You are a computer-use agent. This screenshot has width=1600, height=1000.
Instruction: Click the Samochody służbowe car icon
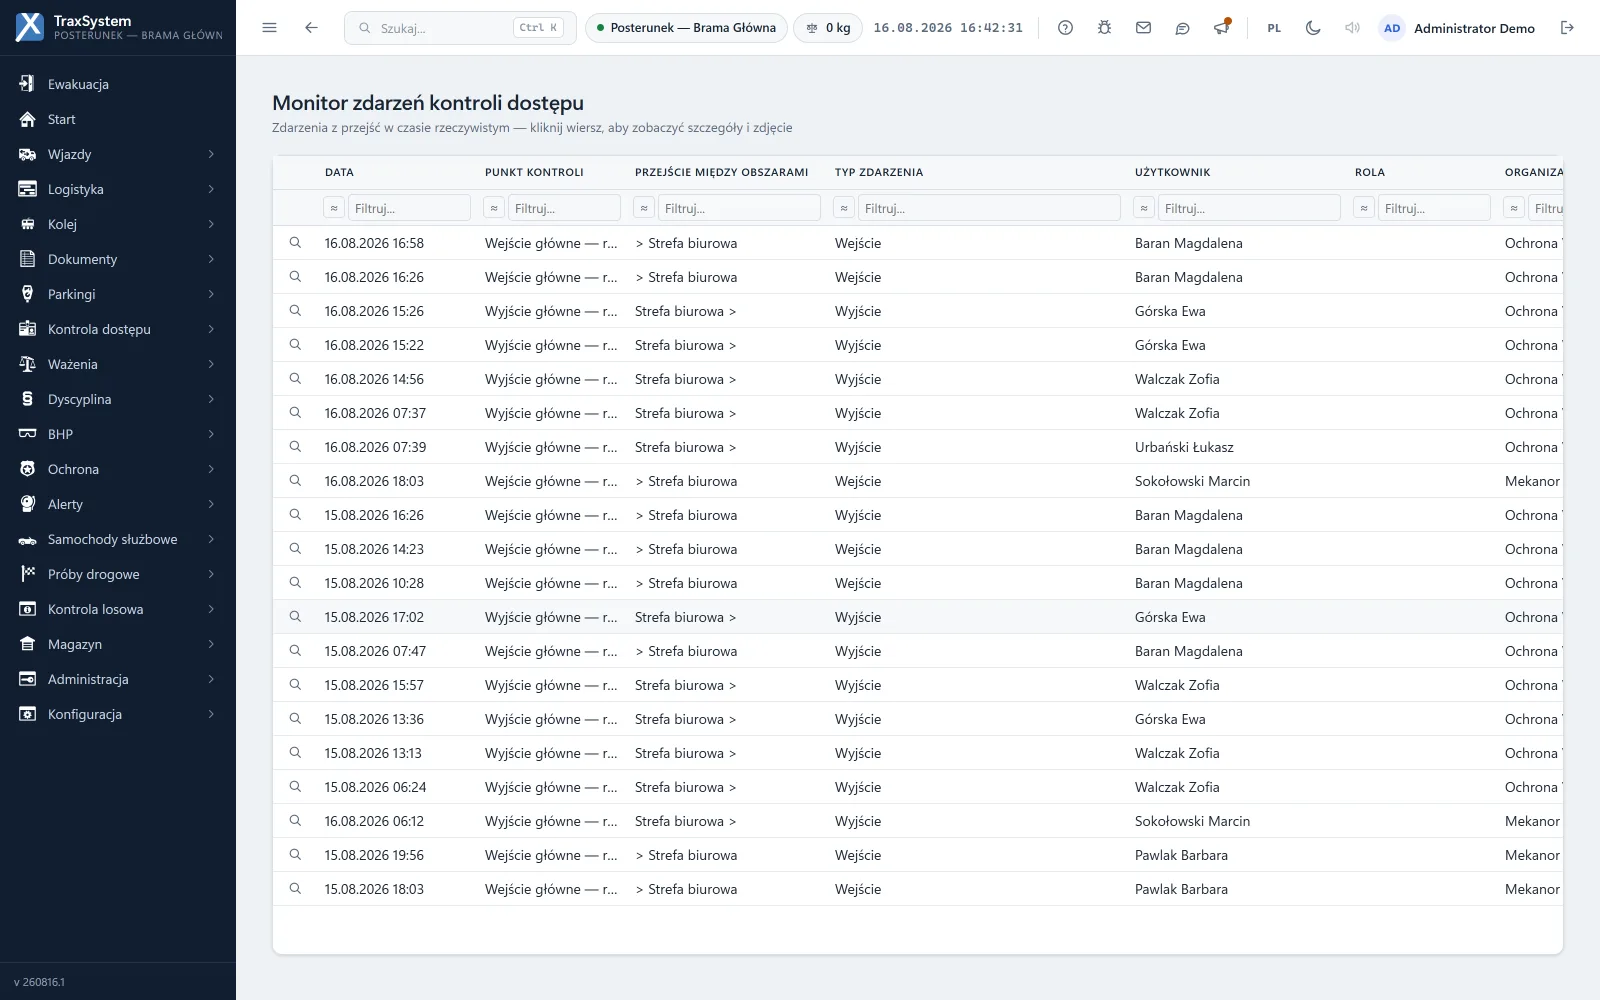(28, 539)
